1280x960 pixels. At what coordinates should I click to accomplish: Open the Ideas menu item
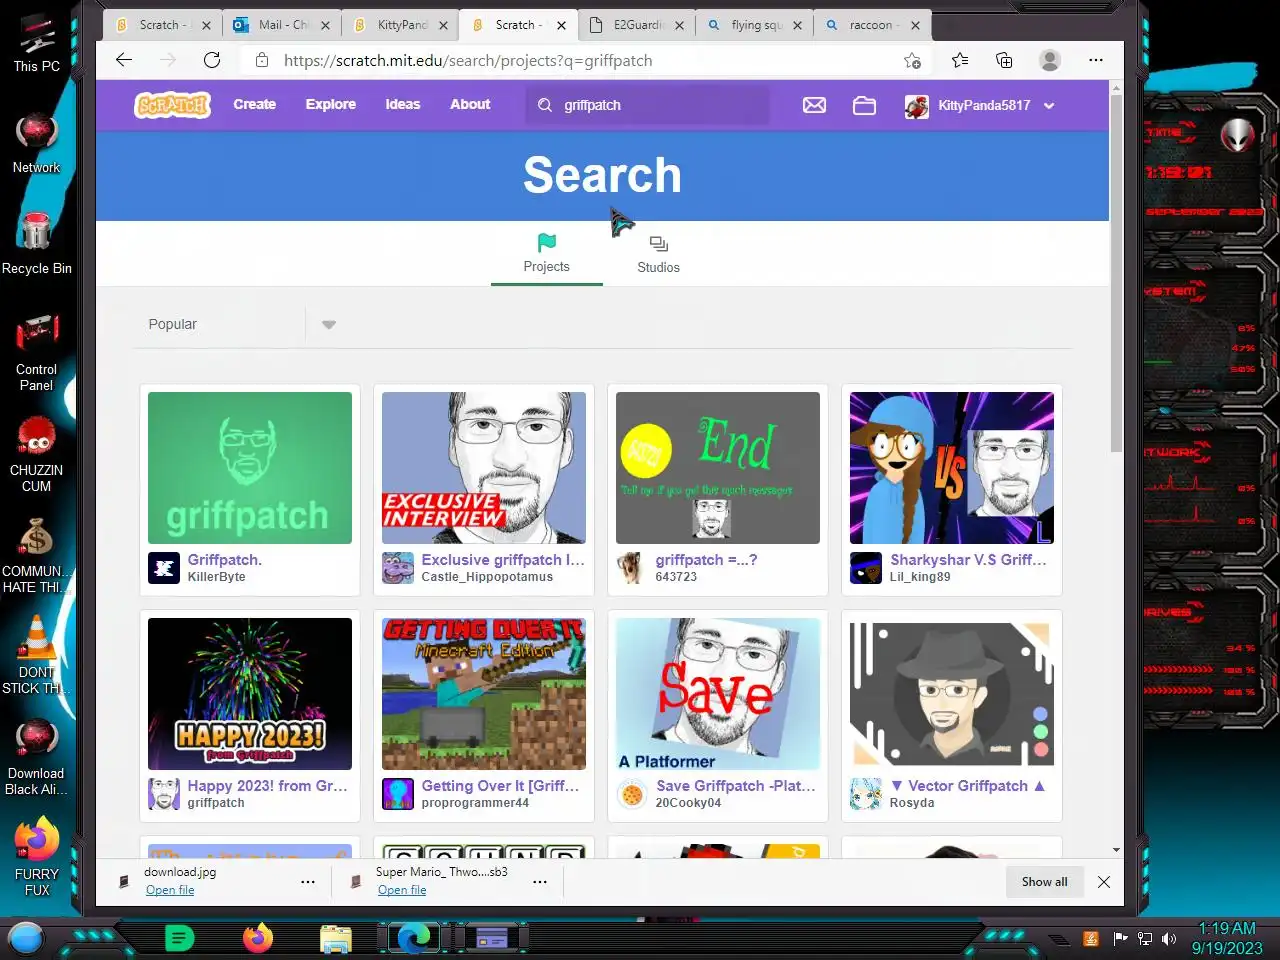pos(403,104)
